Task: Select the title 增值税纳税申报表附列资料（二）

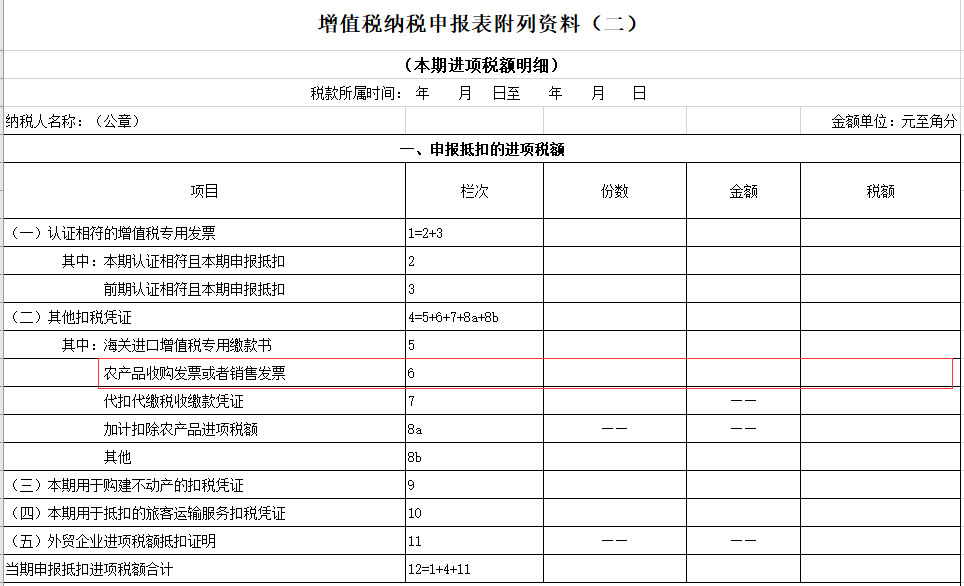Action: [478, 24]
